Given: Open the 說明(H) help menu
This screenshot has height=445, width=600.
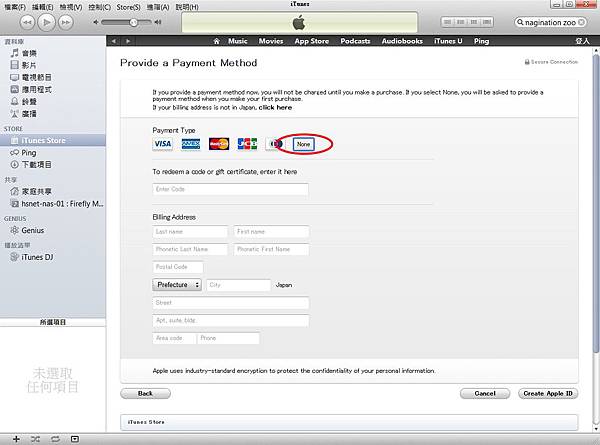Looking at the screenshot, I should [187, 7].
